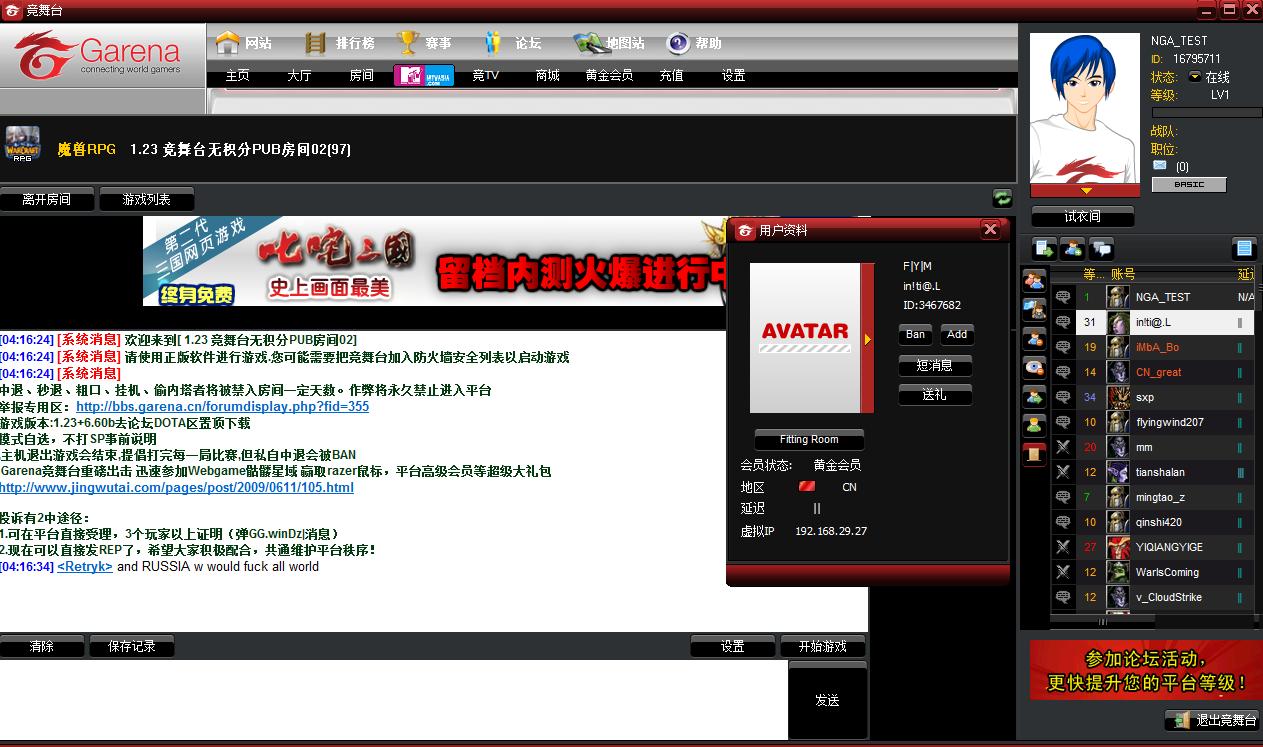
Task: Click the 设置 button below the chat area
Action: [x=733, y=646]
